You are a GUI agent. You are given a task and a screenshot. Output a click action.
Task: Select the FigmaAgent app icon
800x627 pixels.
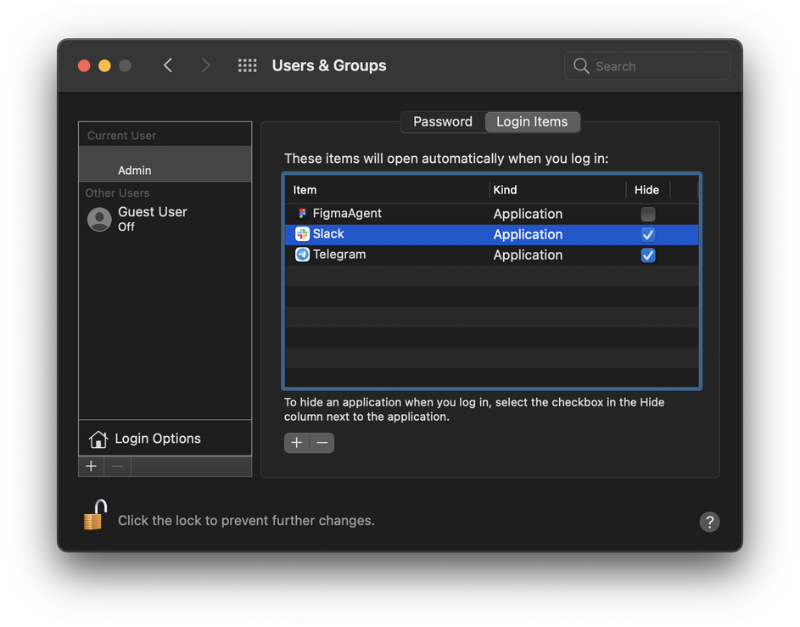click(x=302, y=214)
